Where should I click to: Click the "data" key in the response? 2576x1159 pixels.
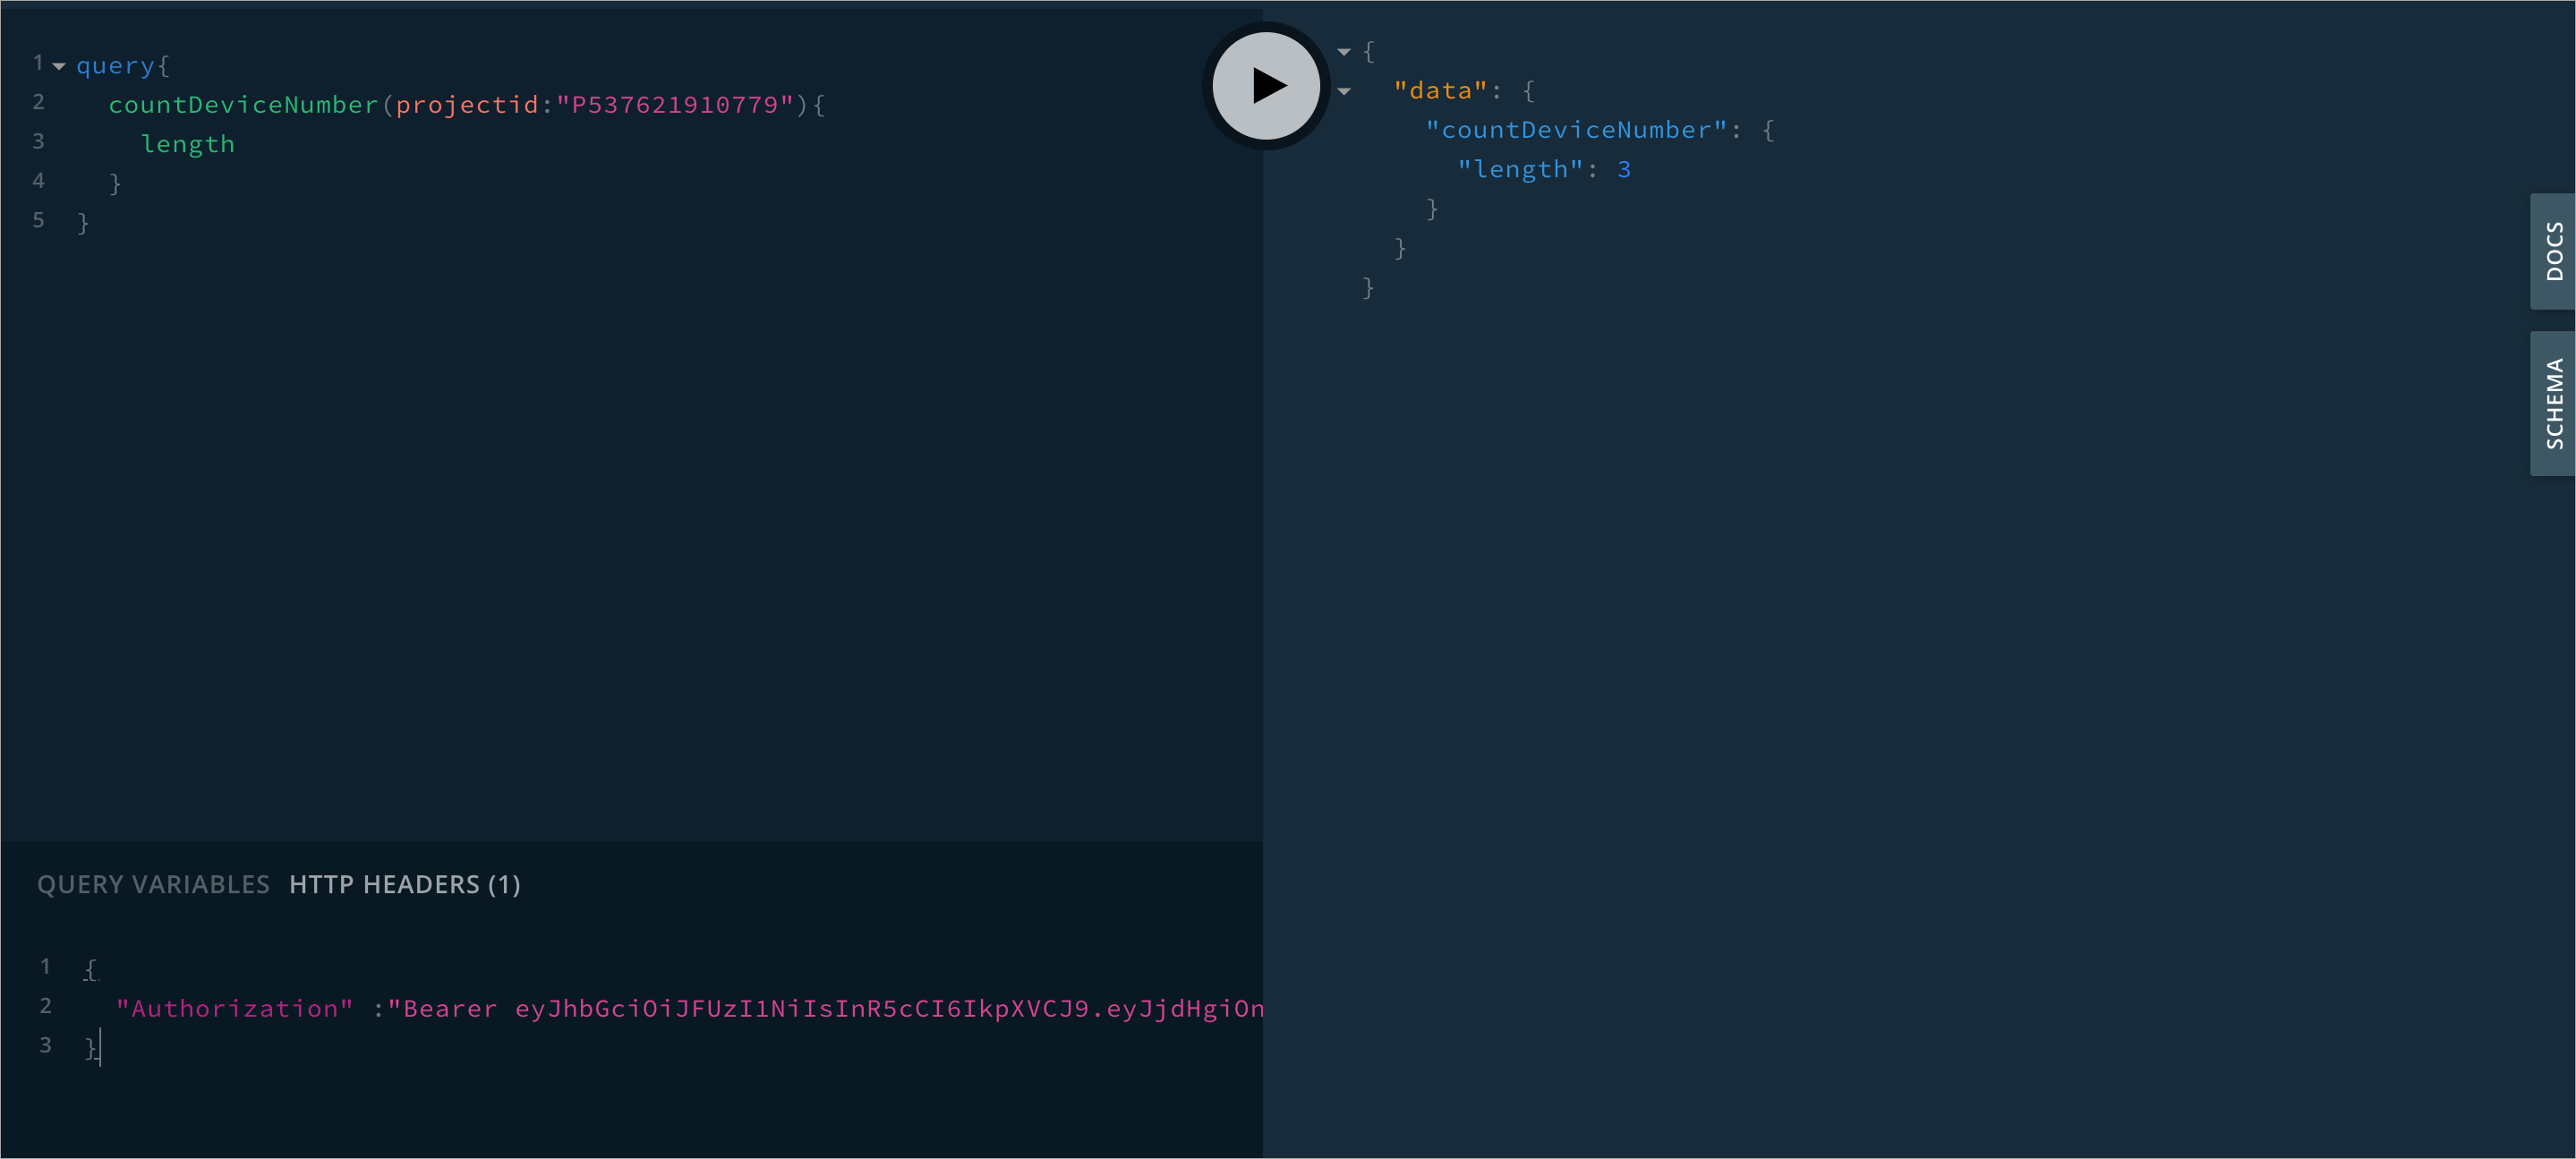coord(1441,91)
